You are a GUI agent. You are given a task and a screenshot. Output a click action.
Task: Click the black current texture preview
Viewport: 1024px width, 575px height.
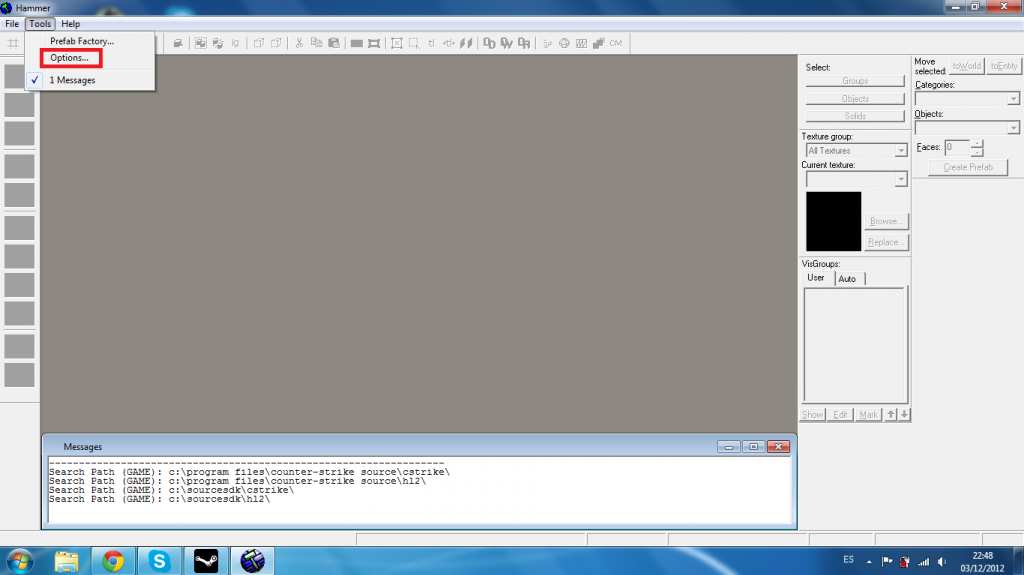833,222
